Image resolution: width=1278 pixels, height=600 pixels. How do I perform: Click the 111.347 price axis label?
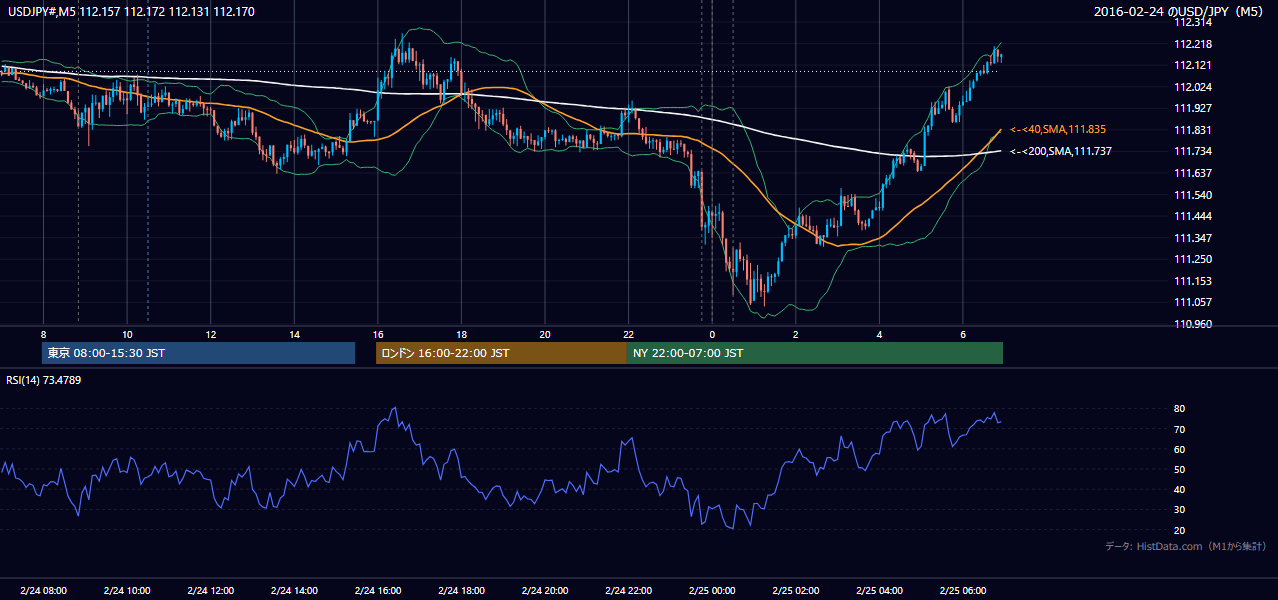tap(1194, 238)
